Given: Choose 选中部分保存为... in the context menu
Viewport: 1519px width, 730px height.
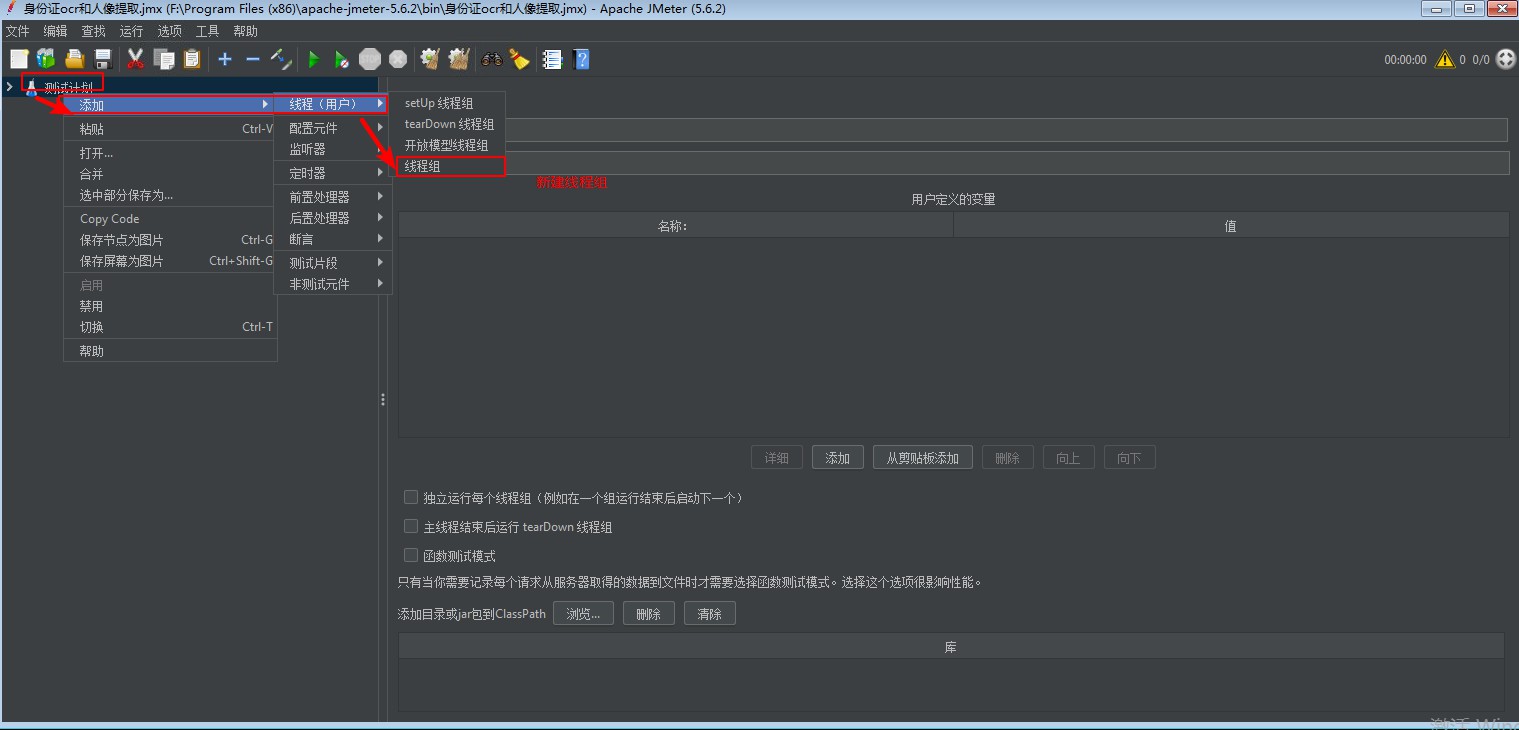Looking at the screenshot, I should [170, 195].
